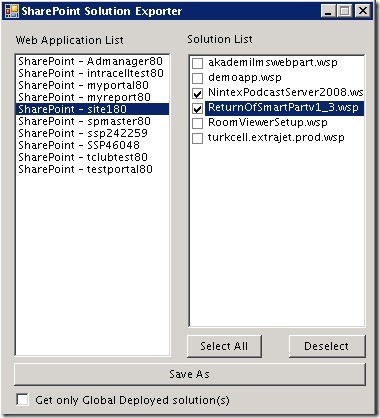Image resolution: width=380 pixels, height=418 pixels.
Task: Select SharePoint - intracelltest80 in the list
Action: tap(92, 73)
